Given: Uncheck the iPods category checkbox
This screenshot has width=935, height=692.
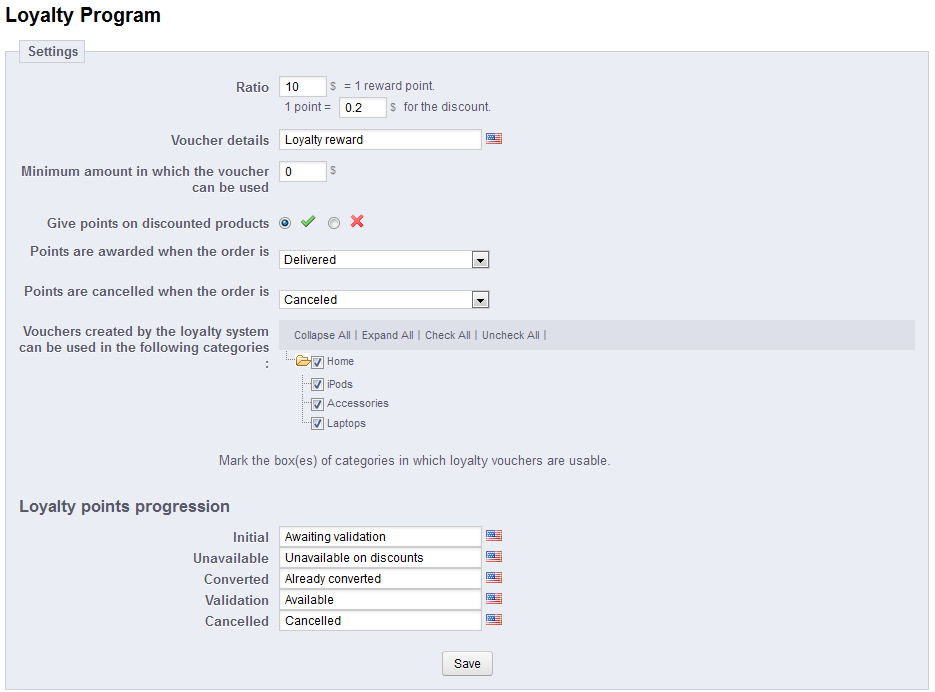Looking at the screenshot, I should coord(317,385).
